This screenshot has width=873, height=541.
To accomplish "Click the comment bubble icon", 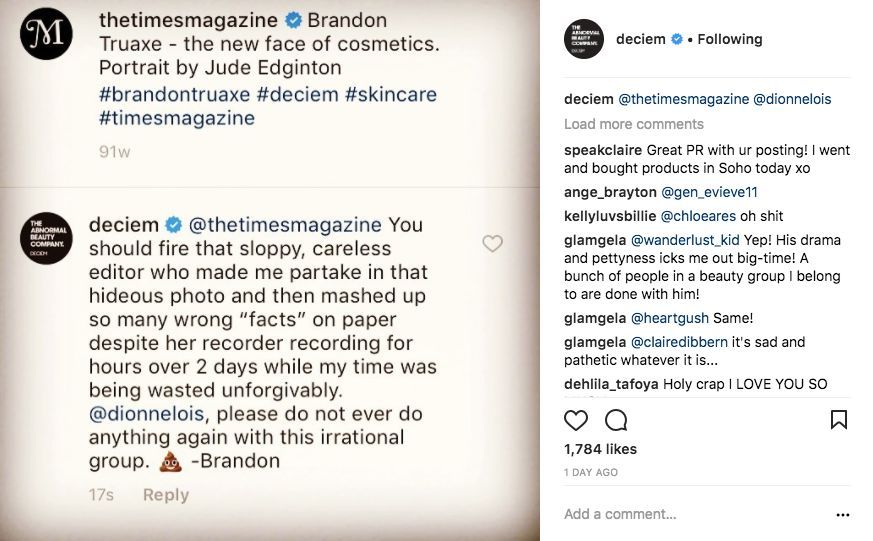I will pyautogui.click(x=616, y=420).
